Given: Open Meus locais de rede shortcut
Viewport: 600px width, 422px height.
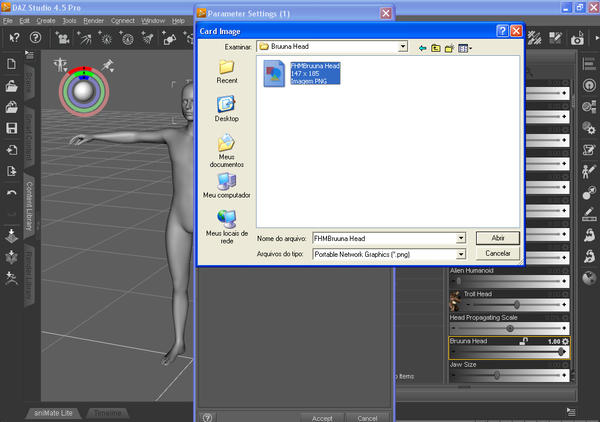Looking at the screenshot, I should tap(227, 227).
